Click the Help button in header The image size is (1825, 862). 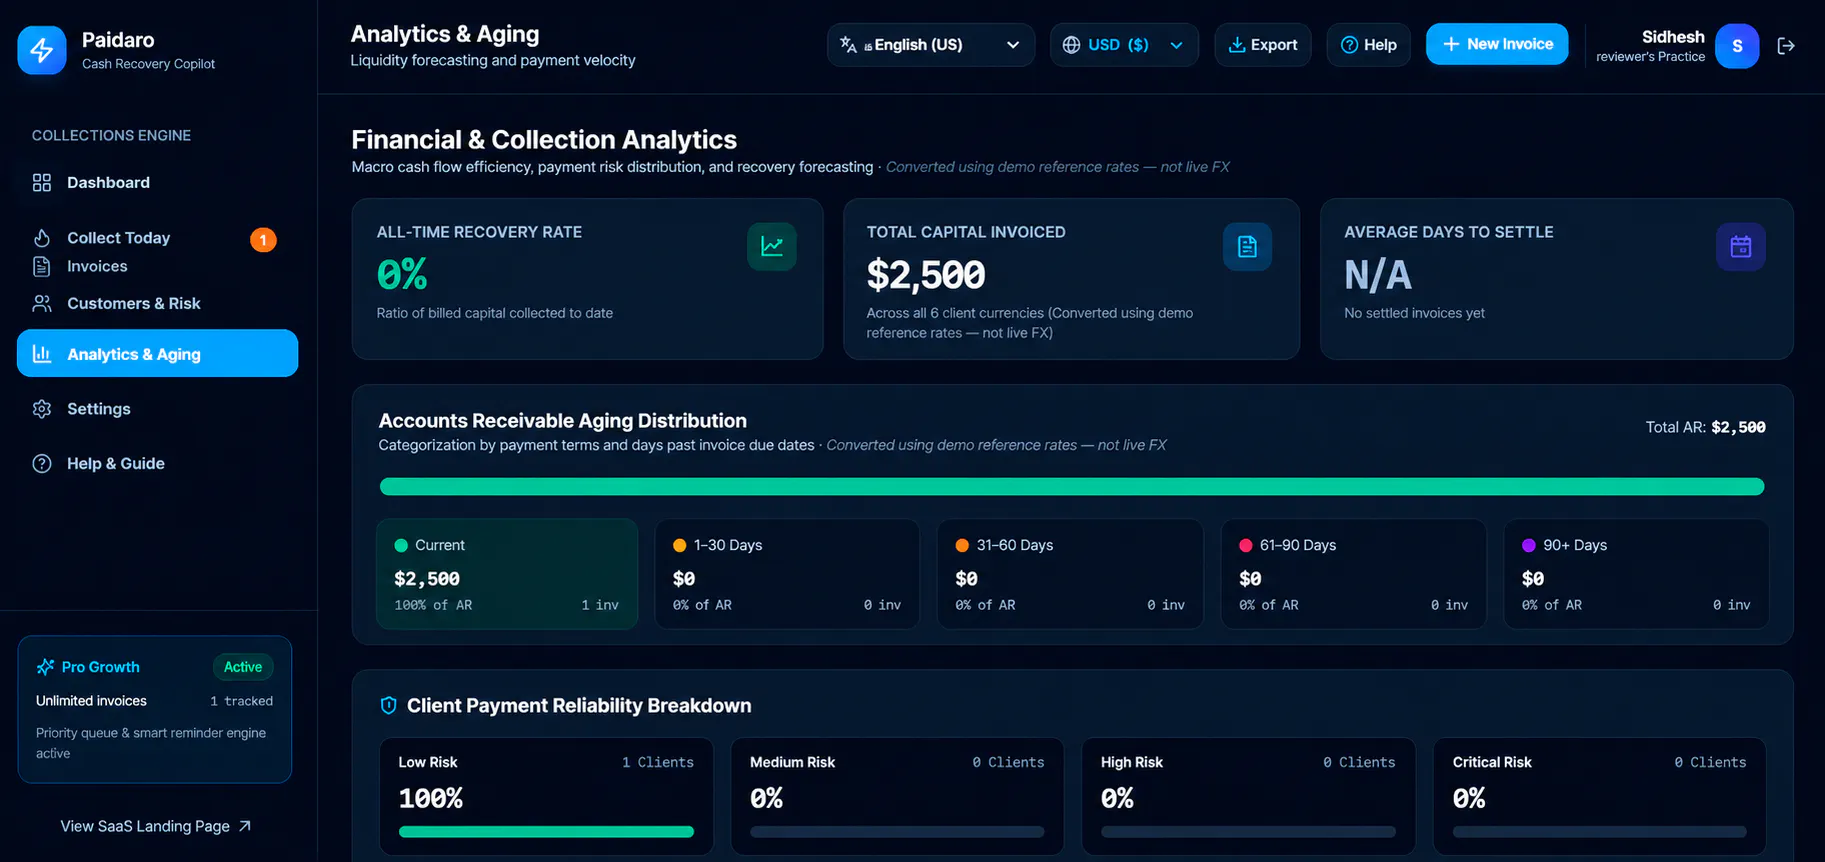tap(1368, 45)
